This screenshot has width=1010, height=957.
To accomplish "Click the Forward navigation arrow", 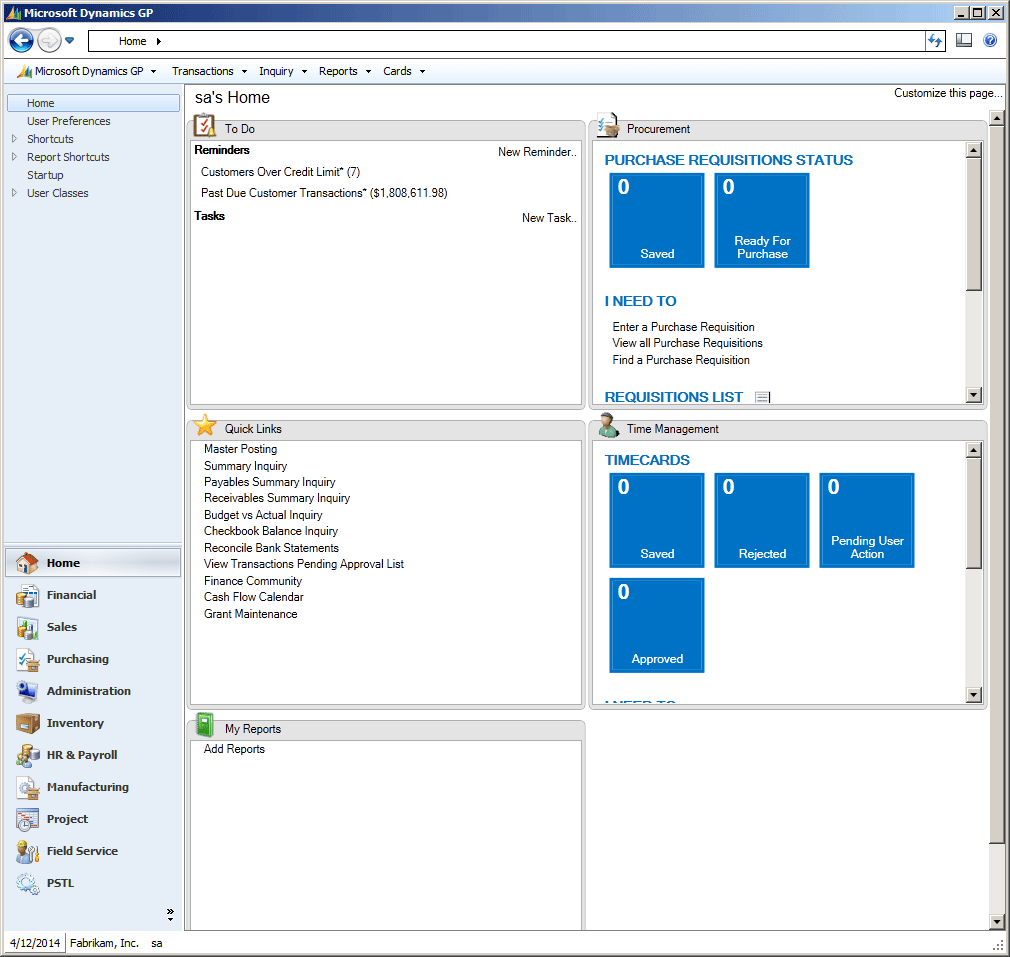I will click(49, 41).
